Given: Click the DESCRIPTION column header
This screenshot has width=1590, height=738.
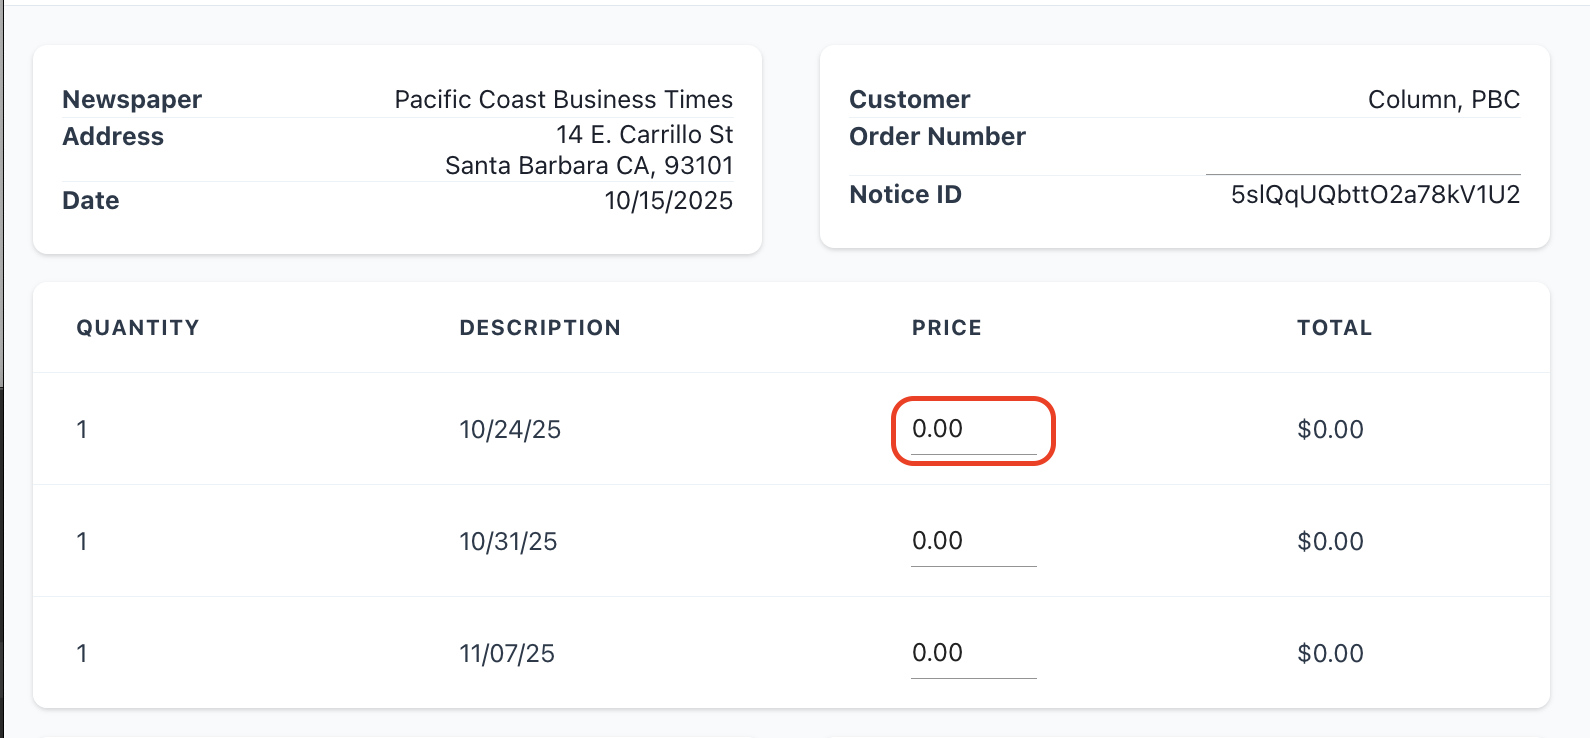Looking at the screenshot, I should tap(540, 328).
